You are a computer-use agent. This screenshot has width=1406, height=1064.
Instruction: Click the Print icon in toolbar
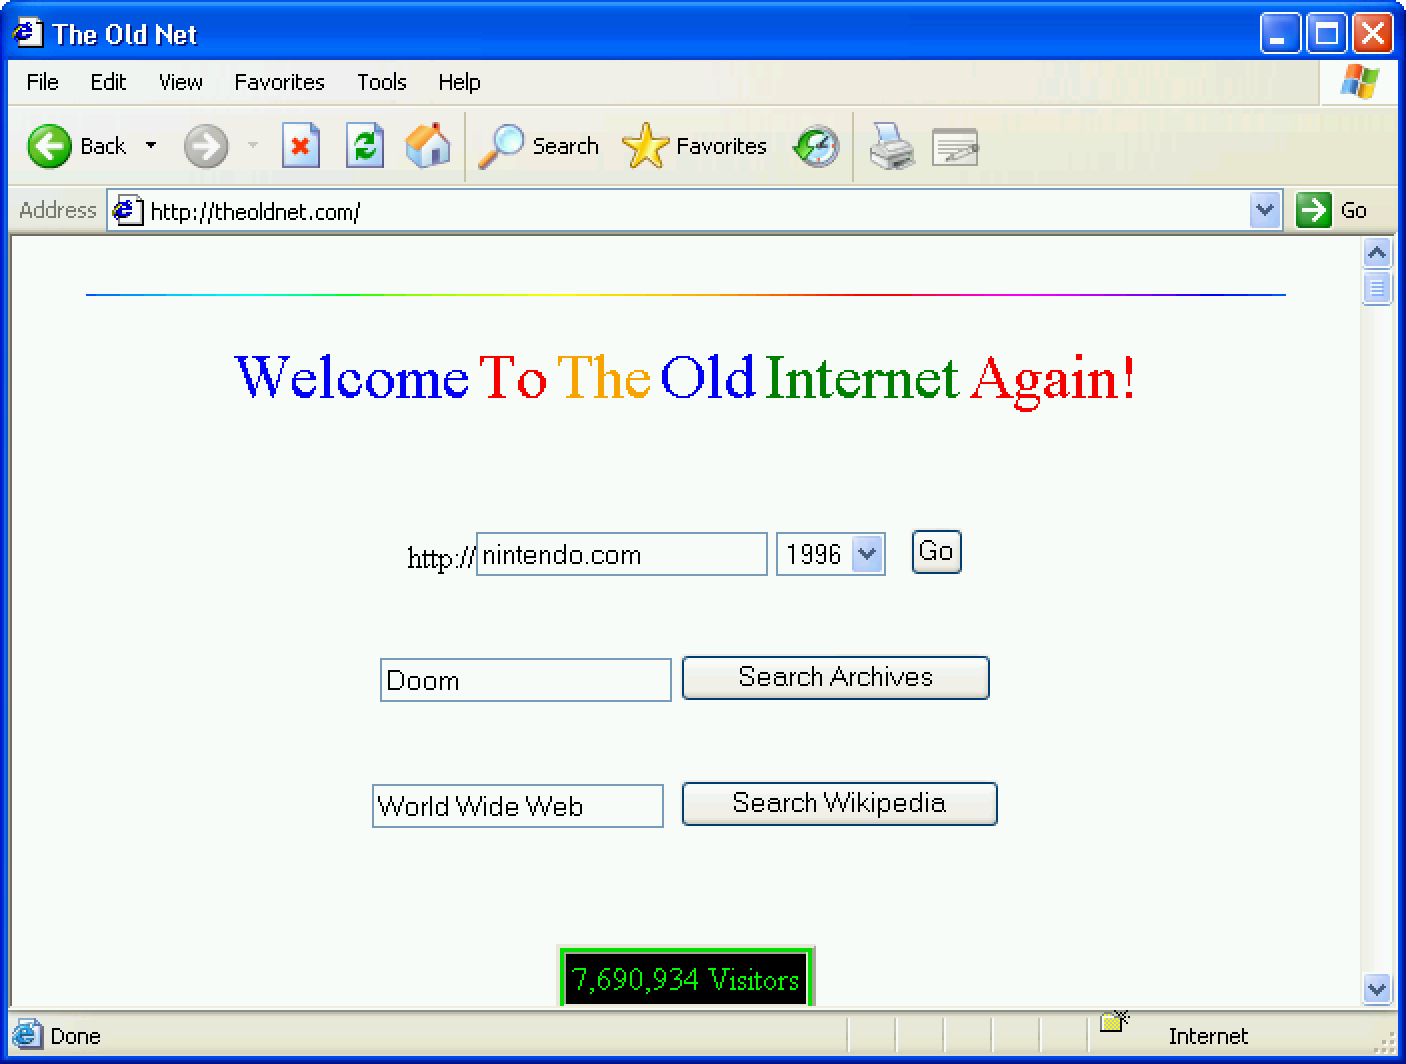891,146
